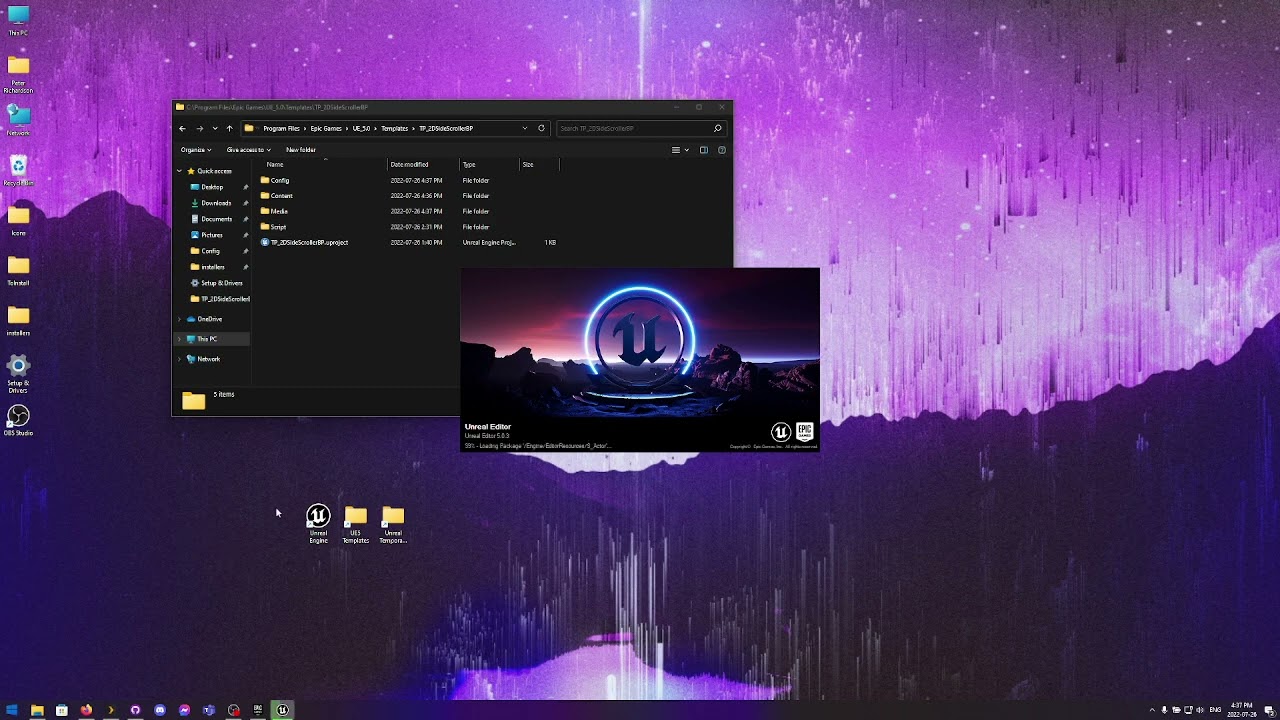Toggle the preview pane icon

704,150
